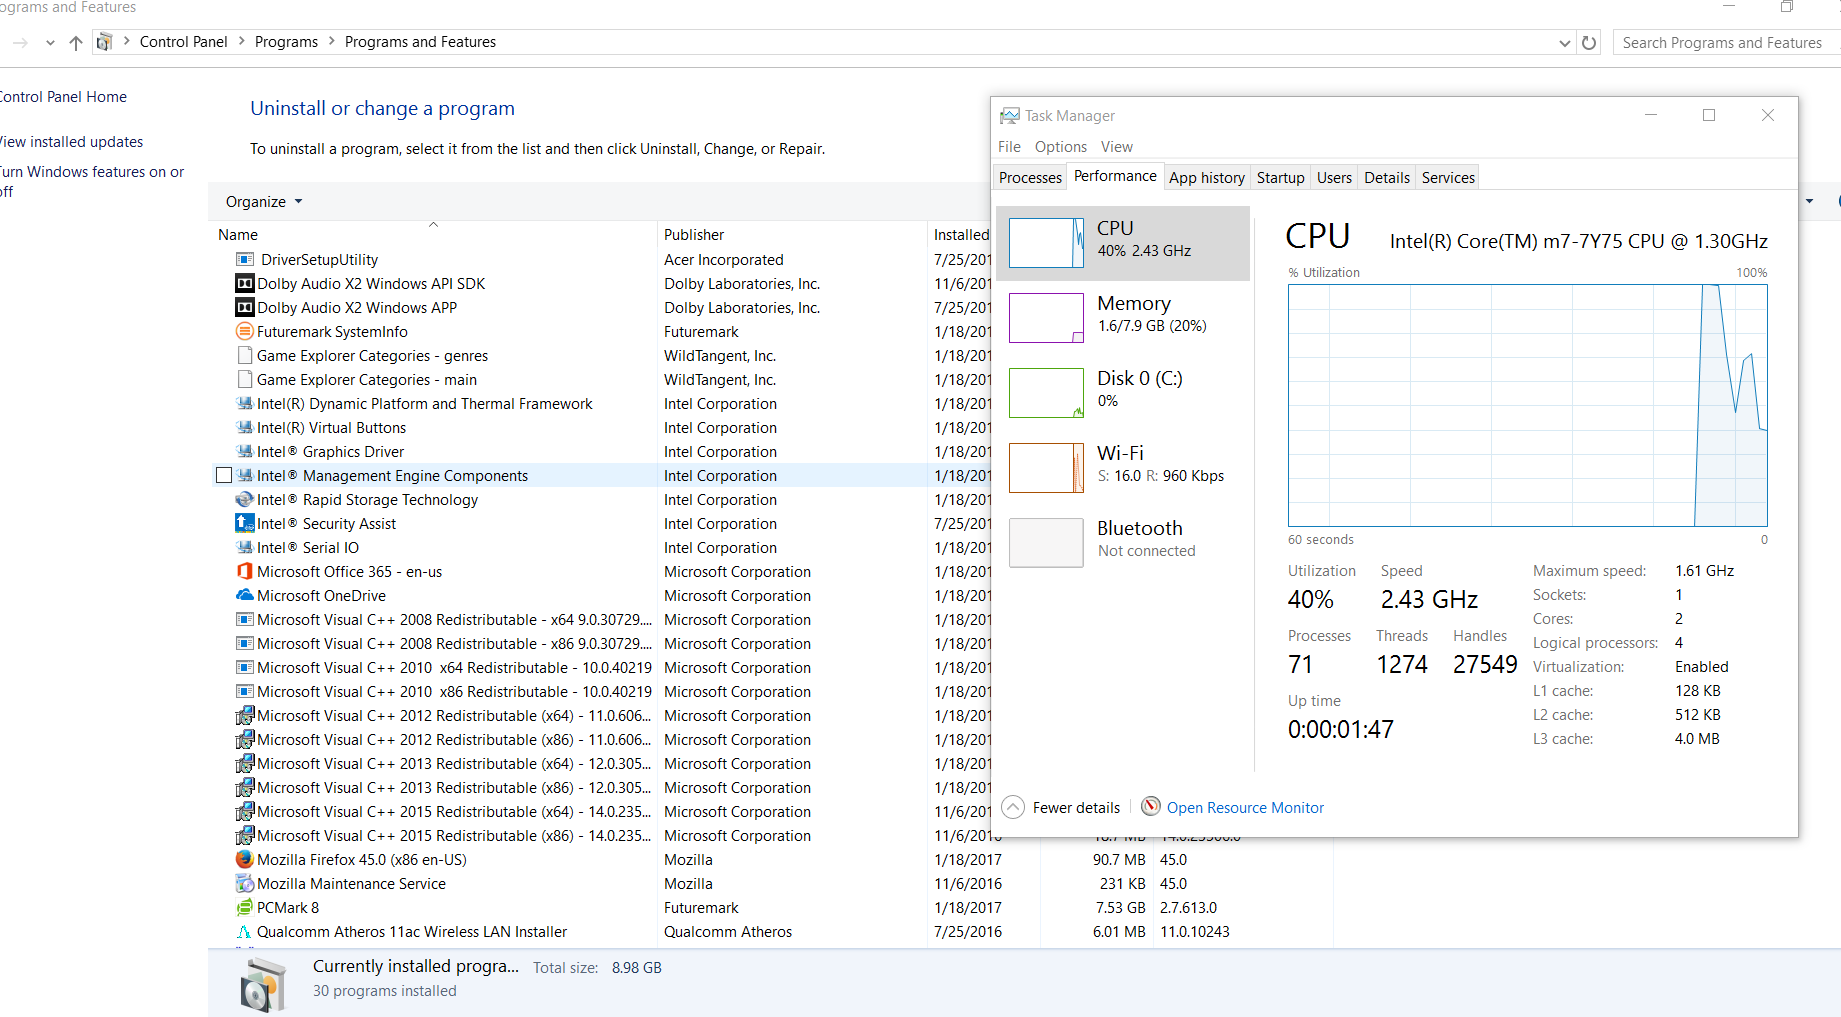Click the Task Manager title bar icon
The height and width of the screenshot is (1017, 1841).
(x=1010, y=116)
